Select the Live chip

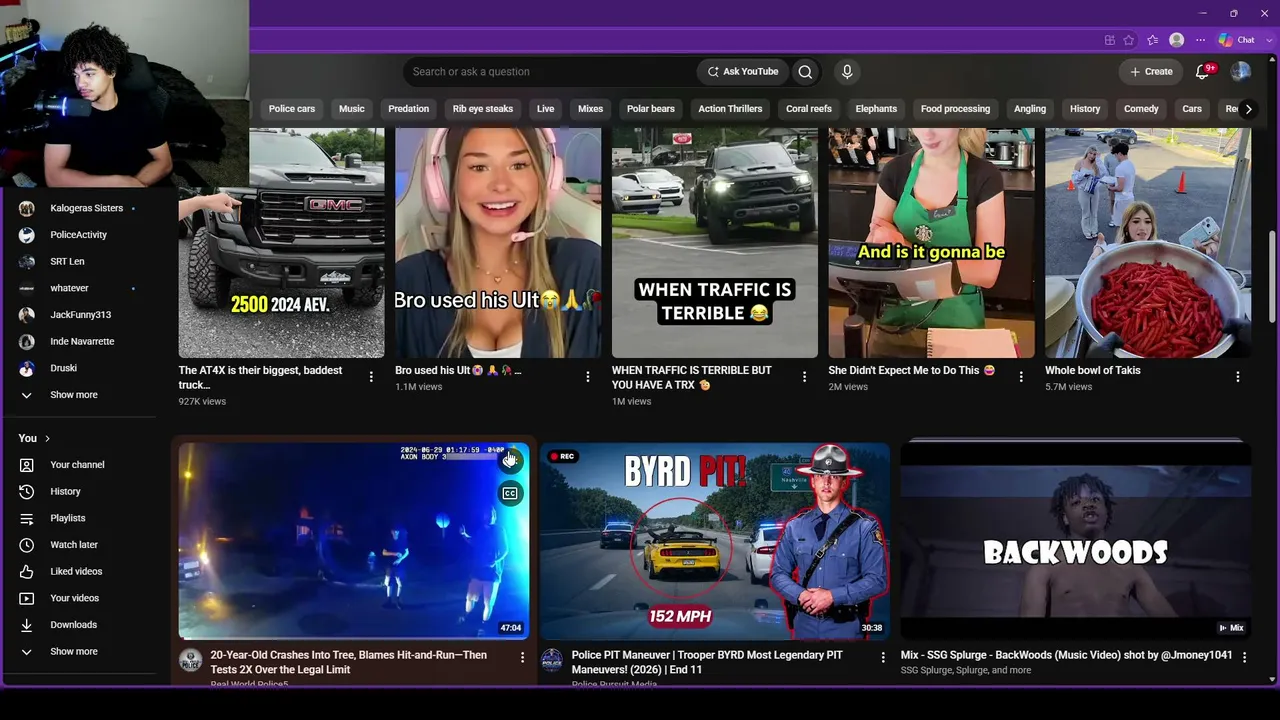click(x=545, y=109)
